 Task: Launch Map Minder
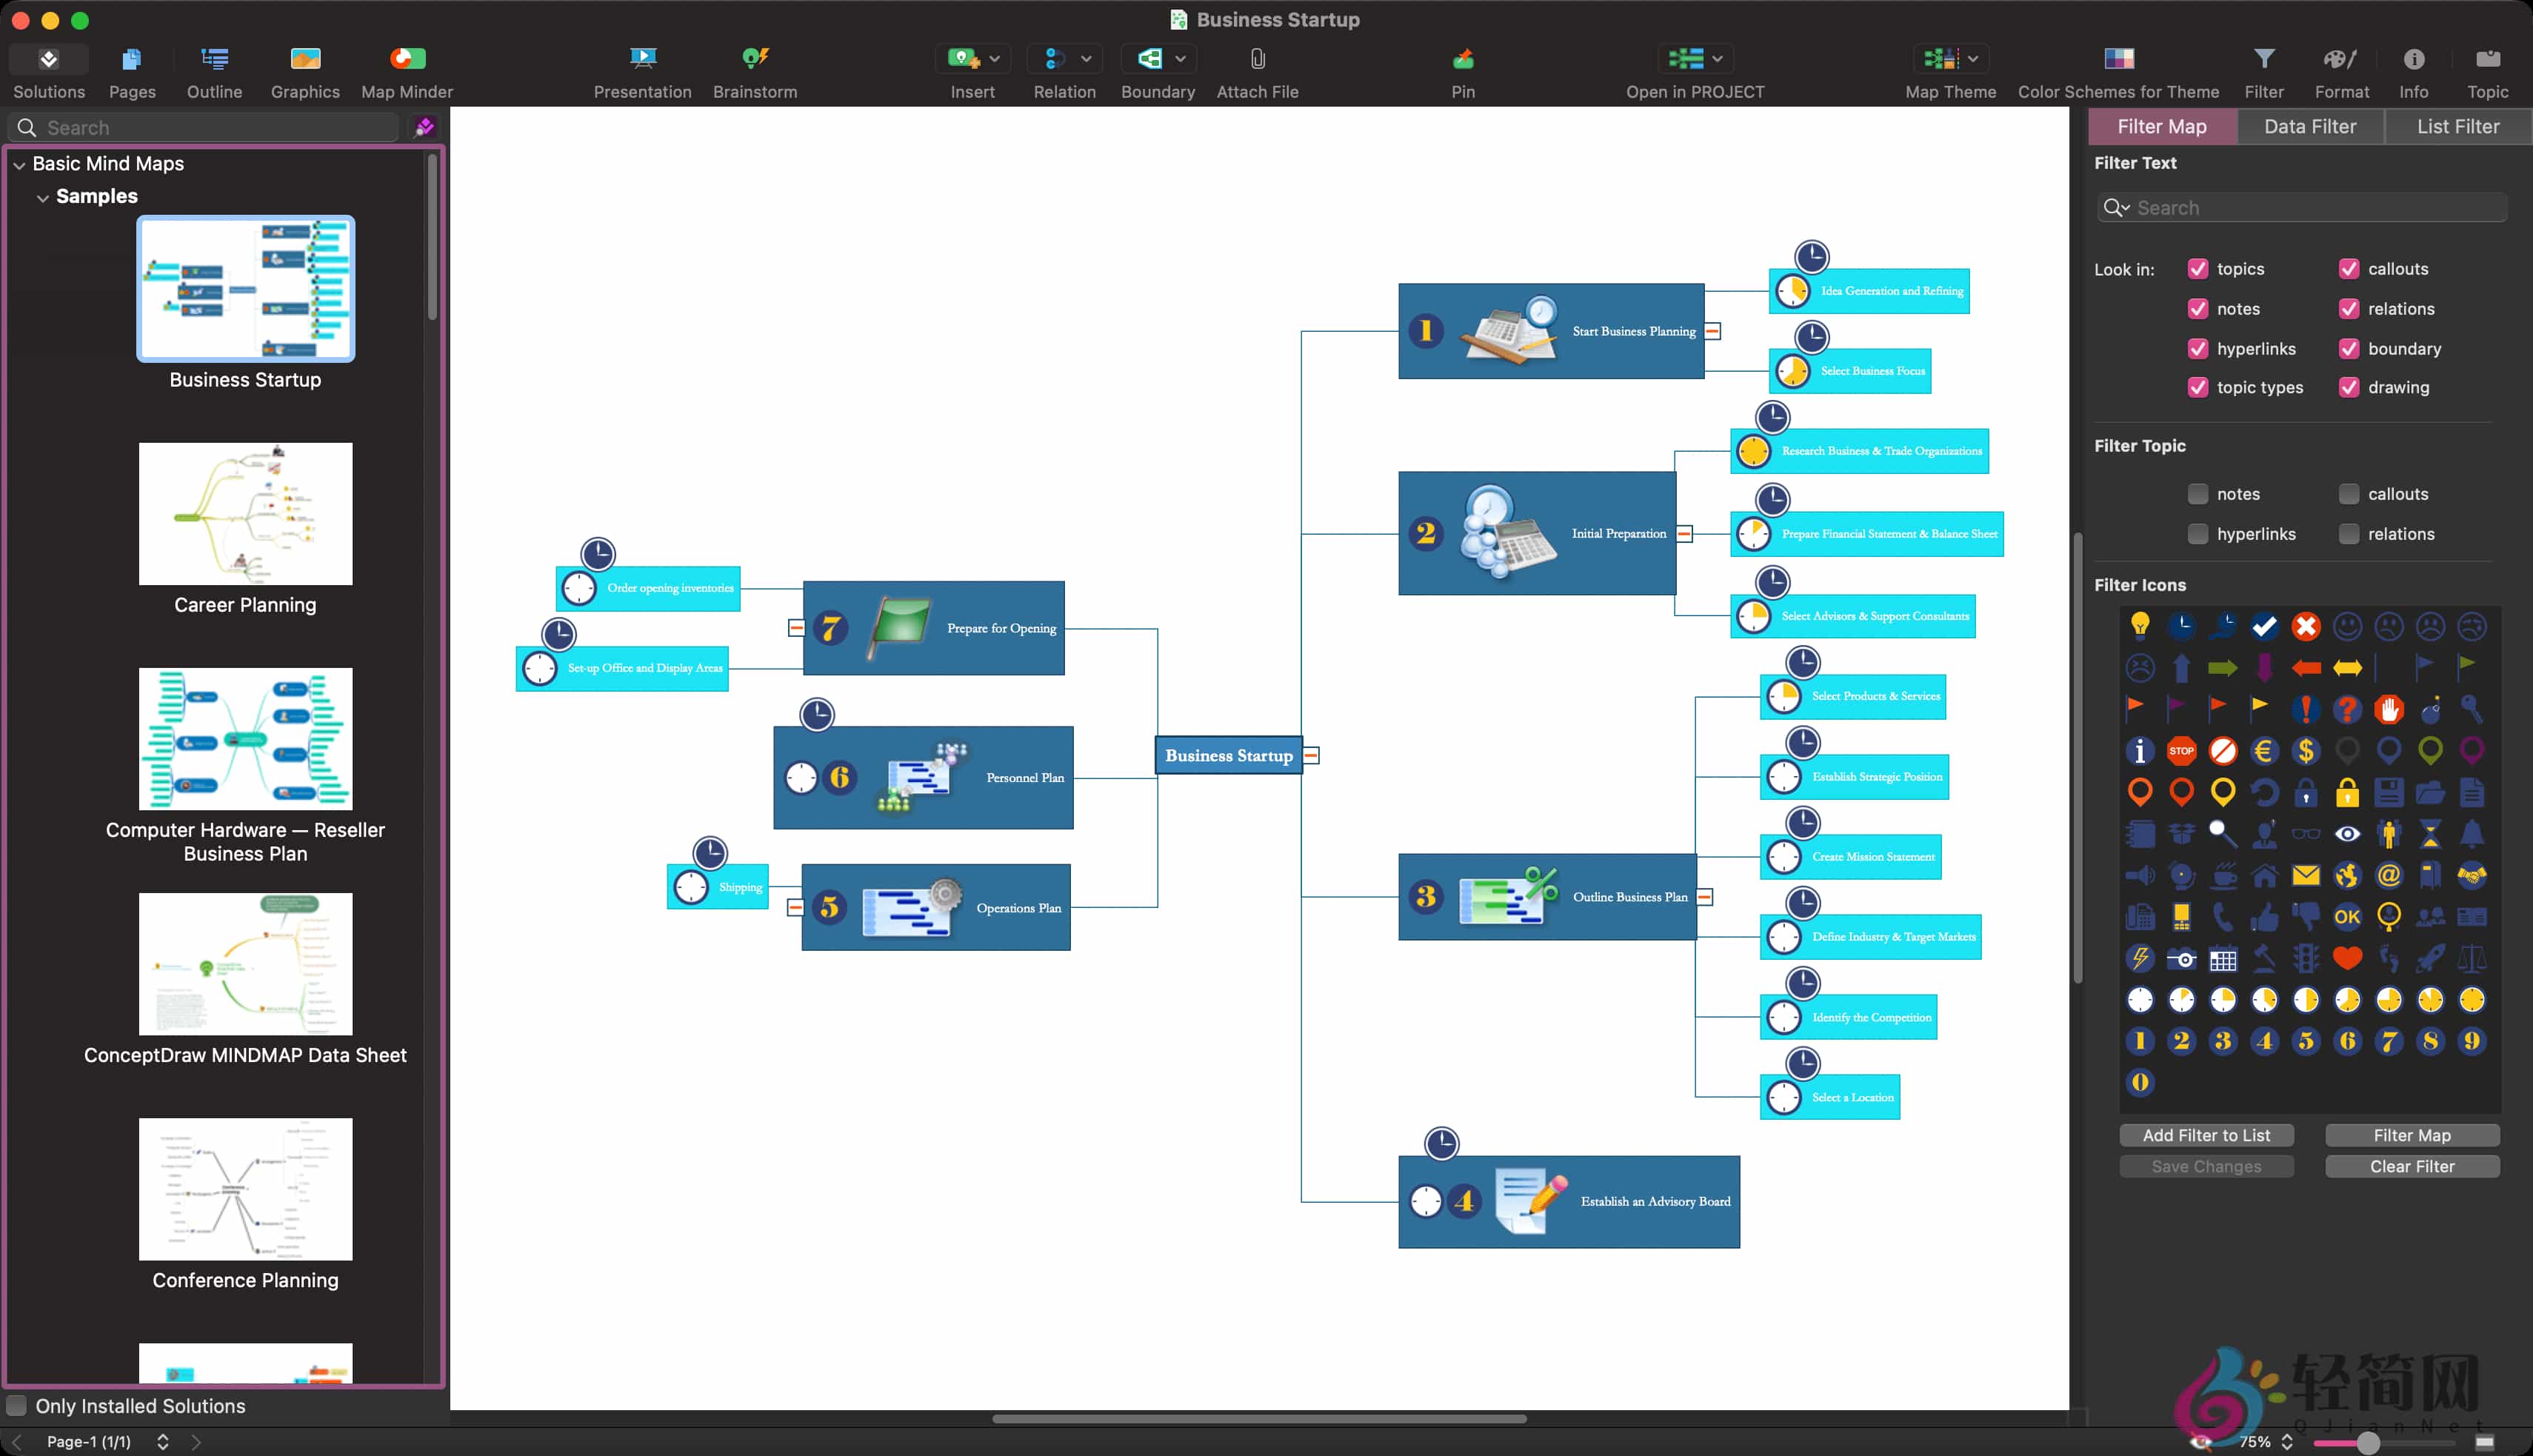coord(405,70)
